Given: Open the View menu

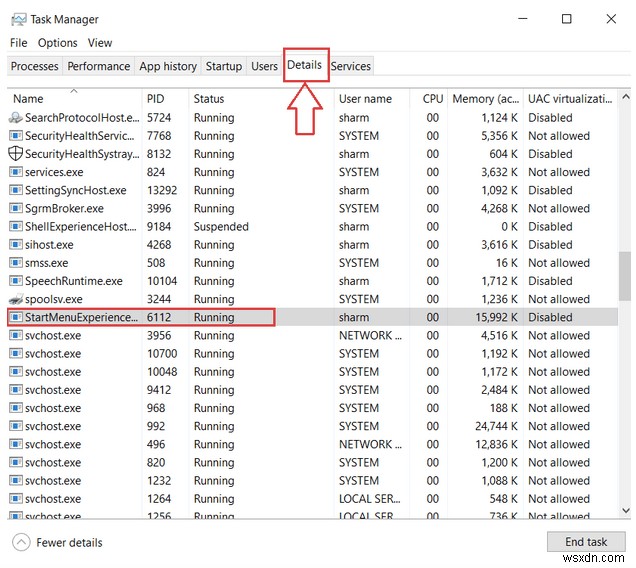Looking at the screenshot, I should [100, 43].
